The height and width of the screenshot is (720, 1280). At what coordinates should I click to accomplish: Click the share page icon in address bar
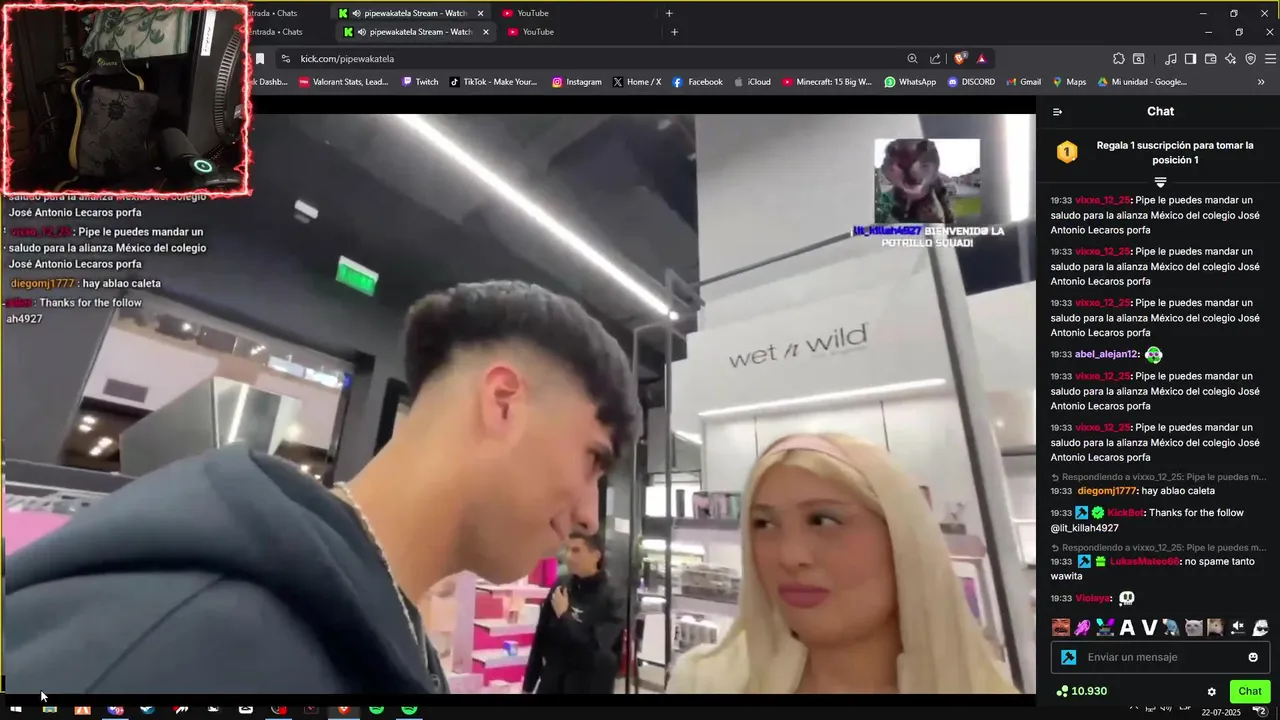coord(935,59)
